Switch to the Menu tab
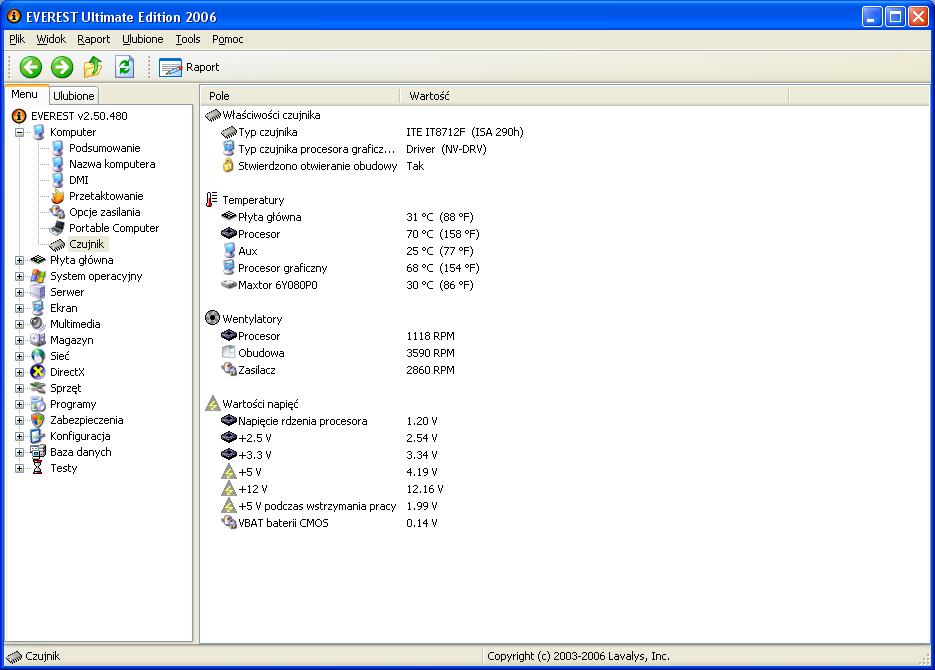This screenshot has height=670, width=935. (24, 94)
